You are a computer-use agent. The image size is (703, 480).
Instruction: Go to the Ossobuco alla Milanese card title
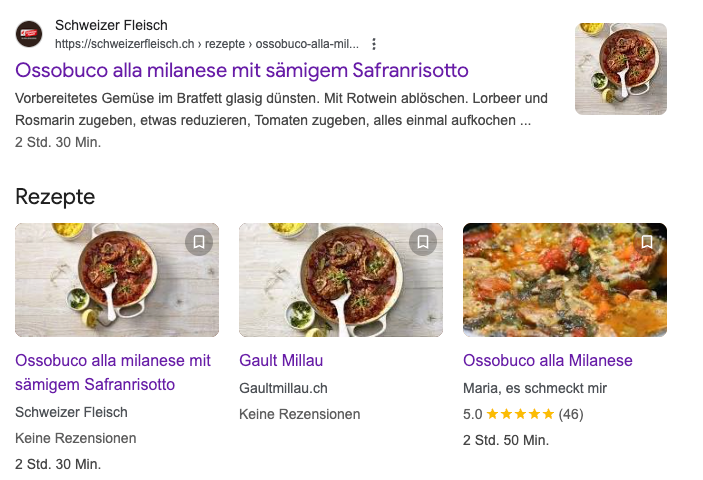(547, 360)
